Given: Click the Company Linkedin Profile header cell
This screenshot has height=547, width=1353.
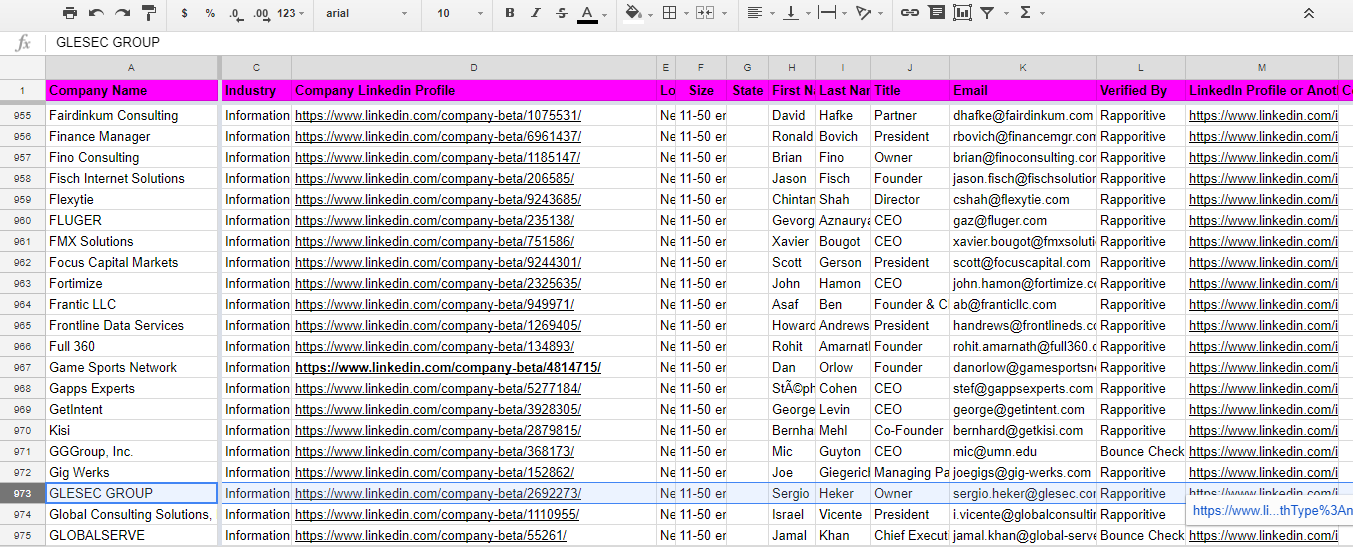Looking at the screenshot, I should 474,90.
